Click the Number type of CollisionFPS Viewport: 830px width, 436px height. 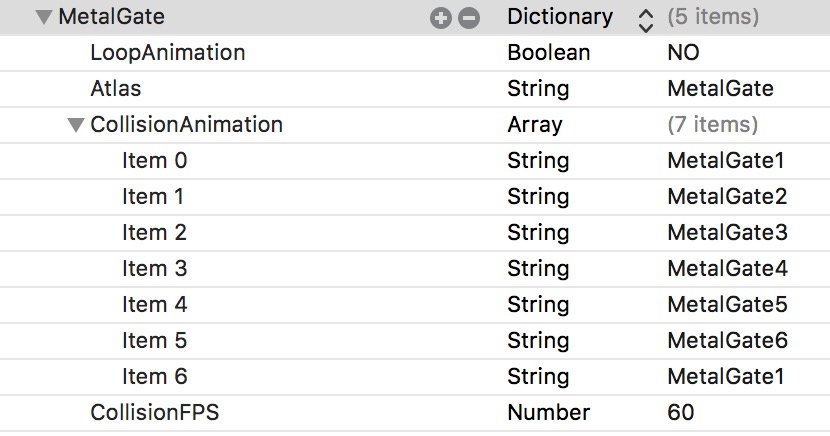pos(548,413)
